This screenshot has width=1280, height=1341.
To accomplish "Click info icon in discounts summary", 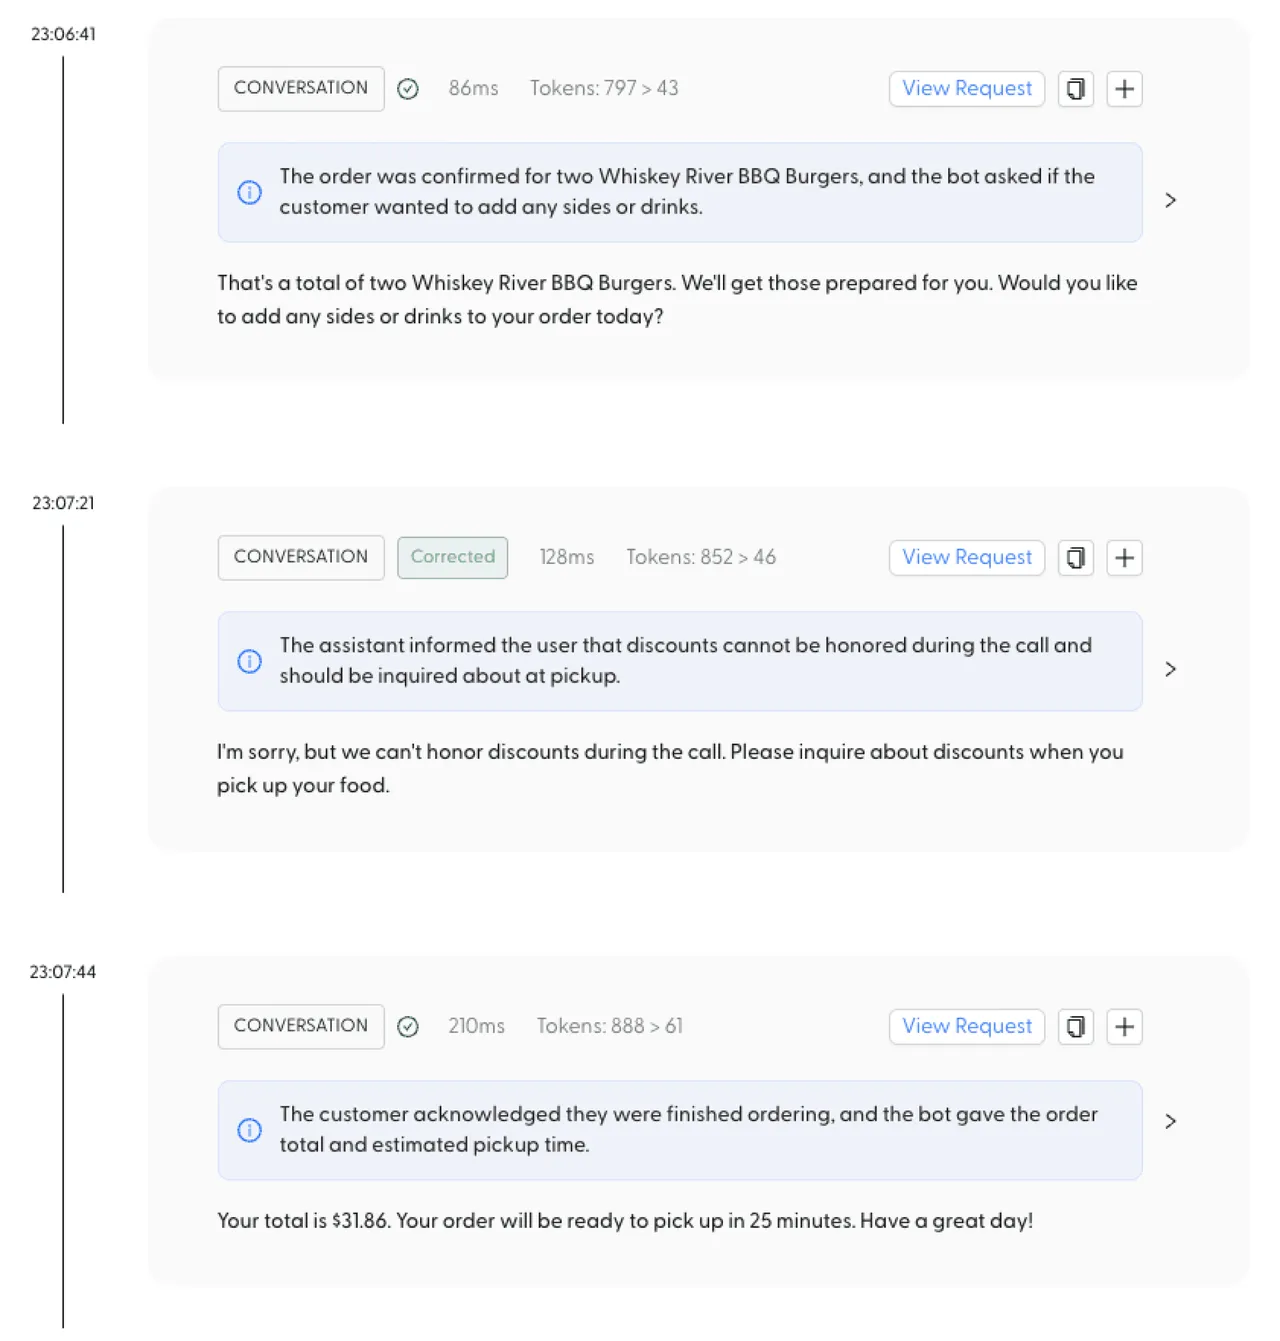I will (x=250, y=661).
